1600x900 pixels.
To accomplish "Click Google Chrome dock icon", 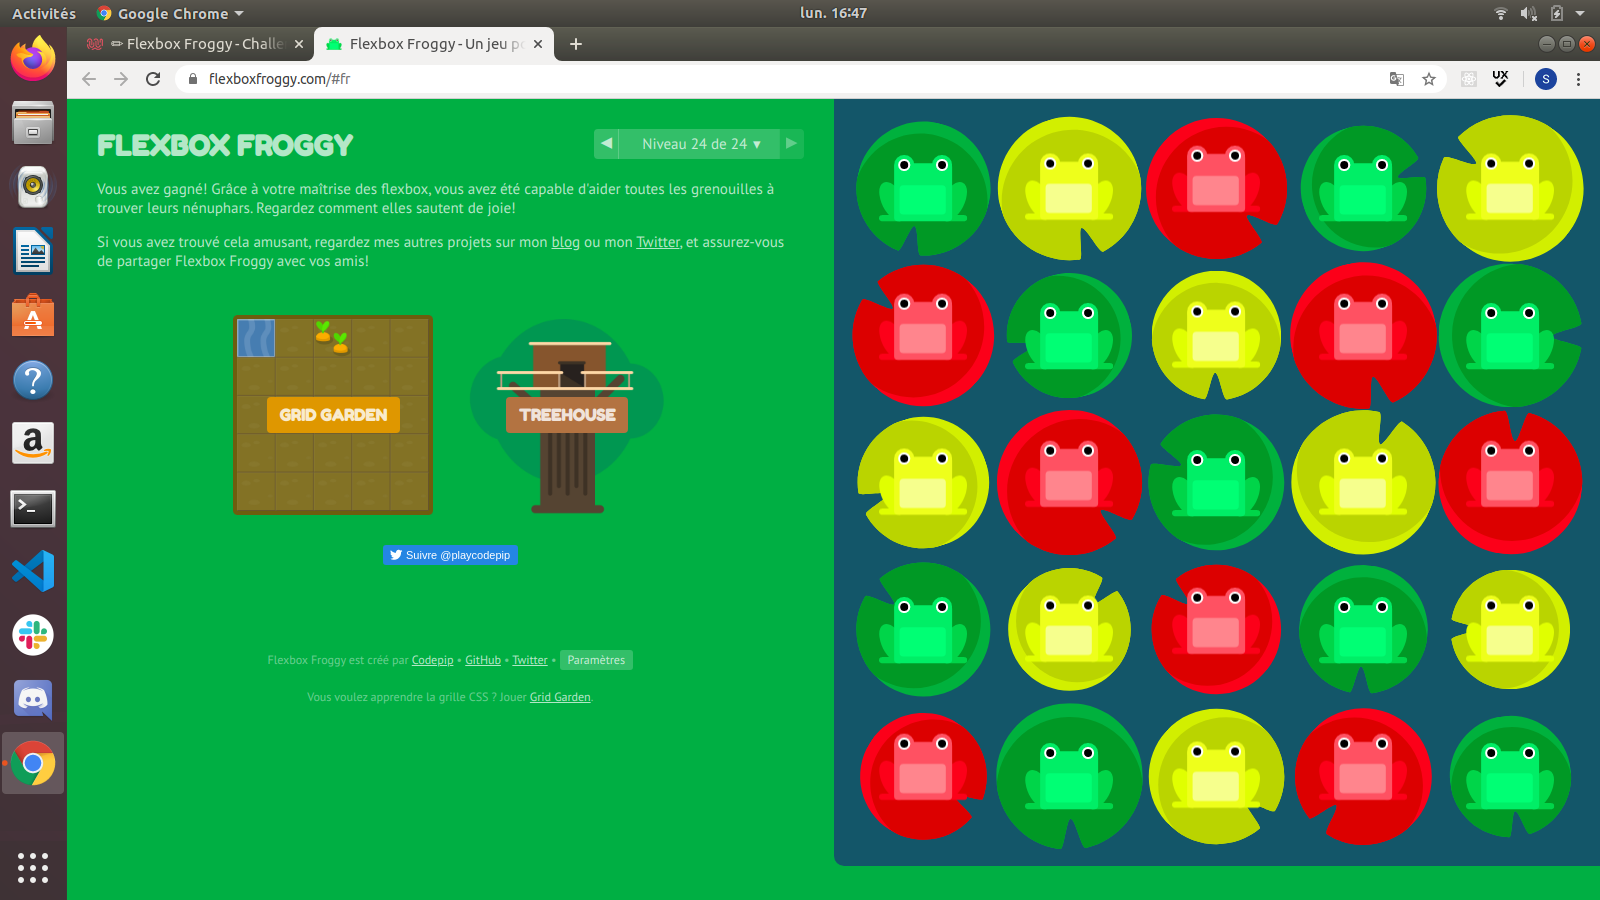I will point(33,764).
